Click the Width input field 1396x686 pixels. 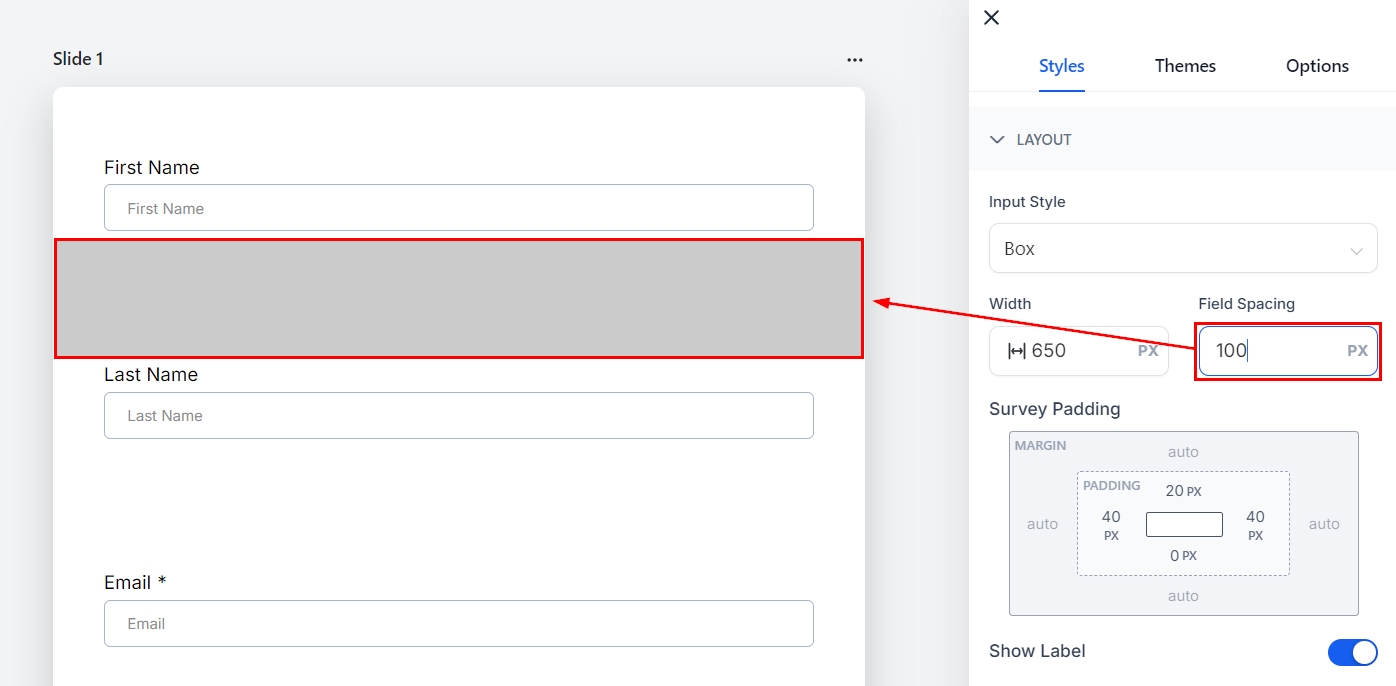coord(1080,351)
